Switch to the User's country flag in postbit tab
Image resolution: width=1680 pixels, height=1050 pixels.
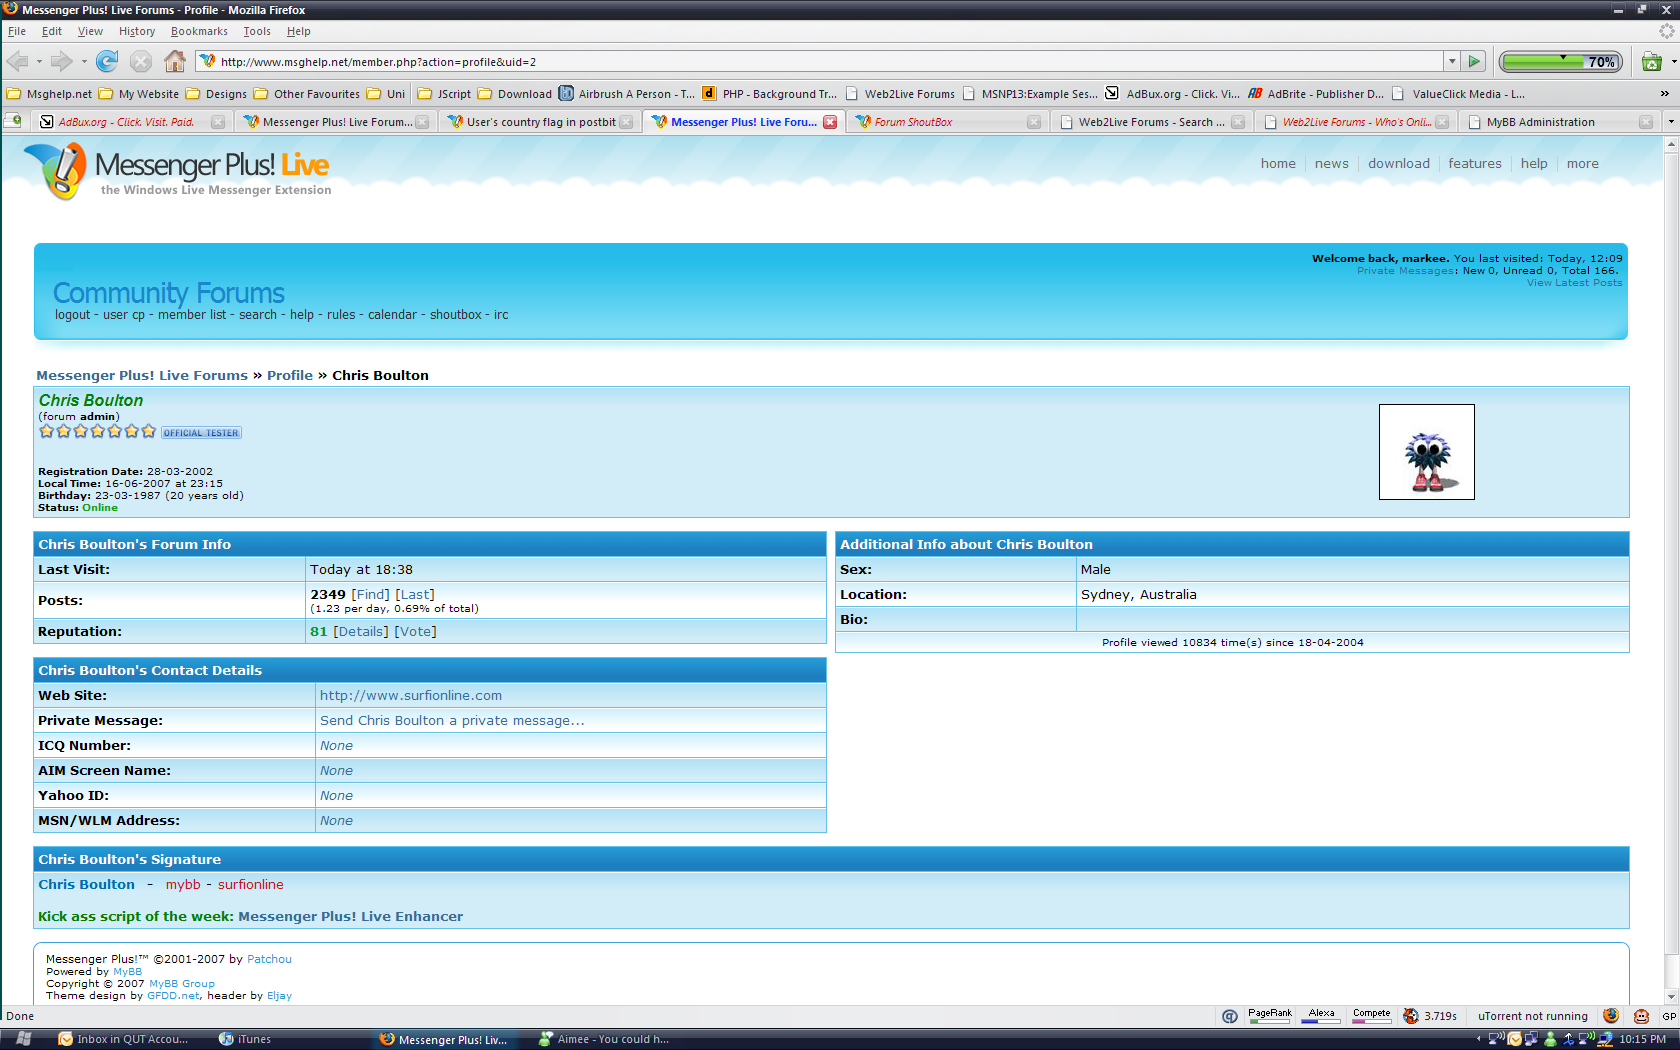pyautogui.click(x=540, y=122)
